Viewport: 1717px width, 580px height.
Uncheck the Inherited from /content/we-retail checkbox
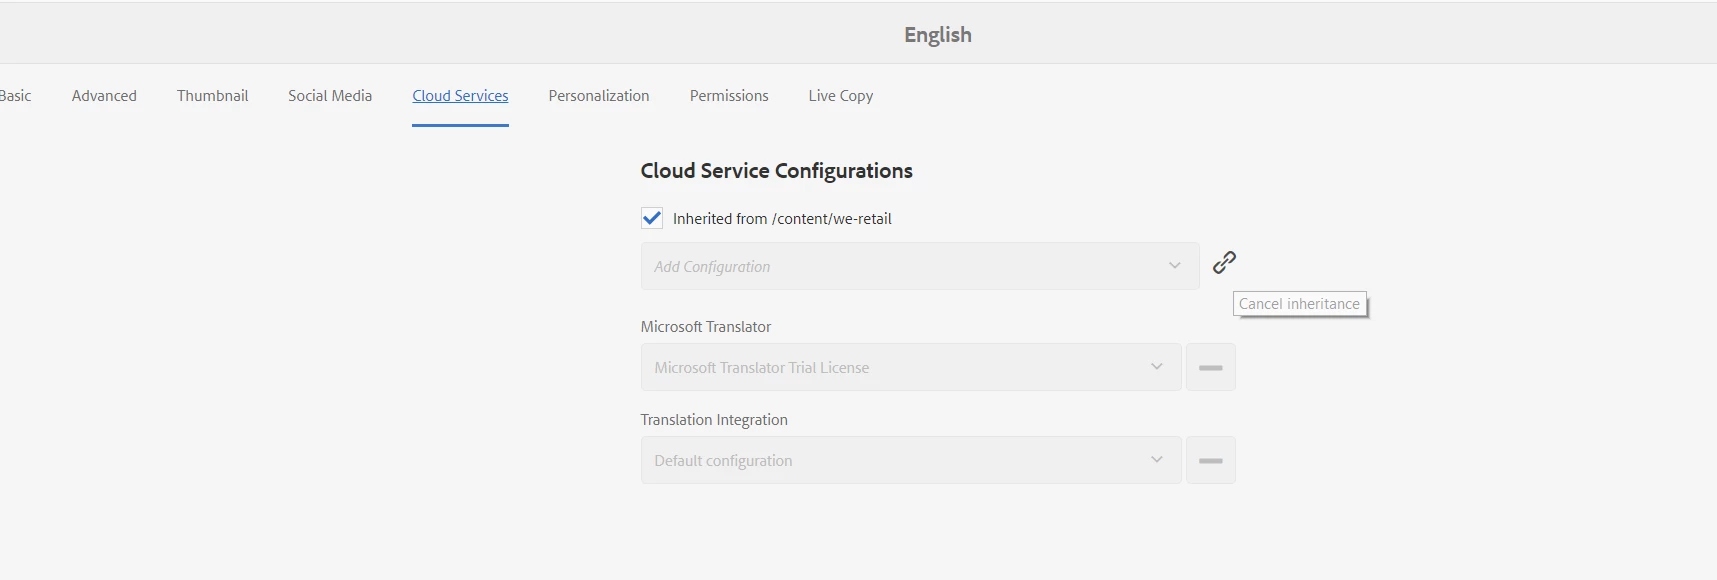point(652,218)
